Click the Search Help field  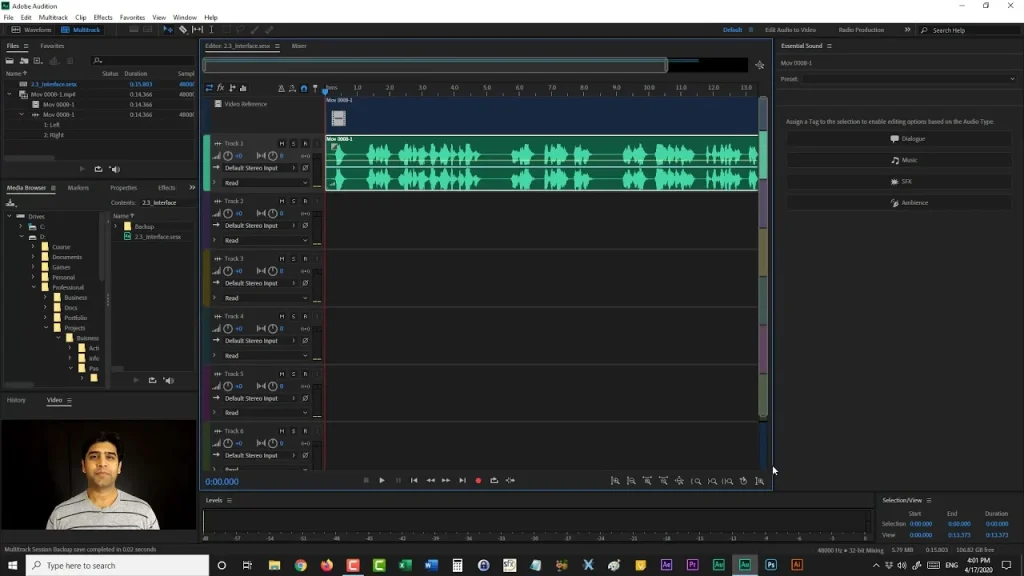[x=971, y=31]
